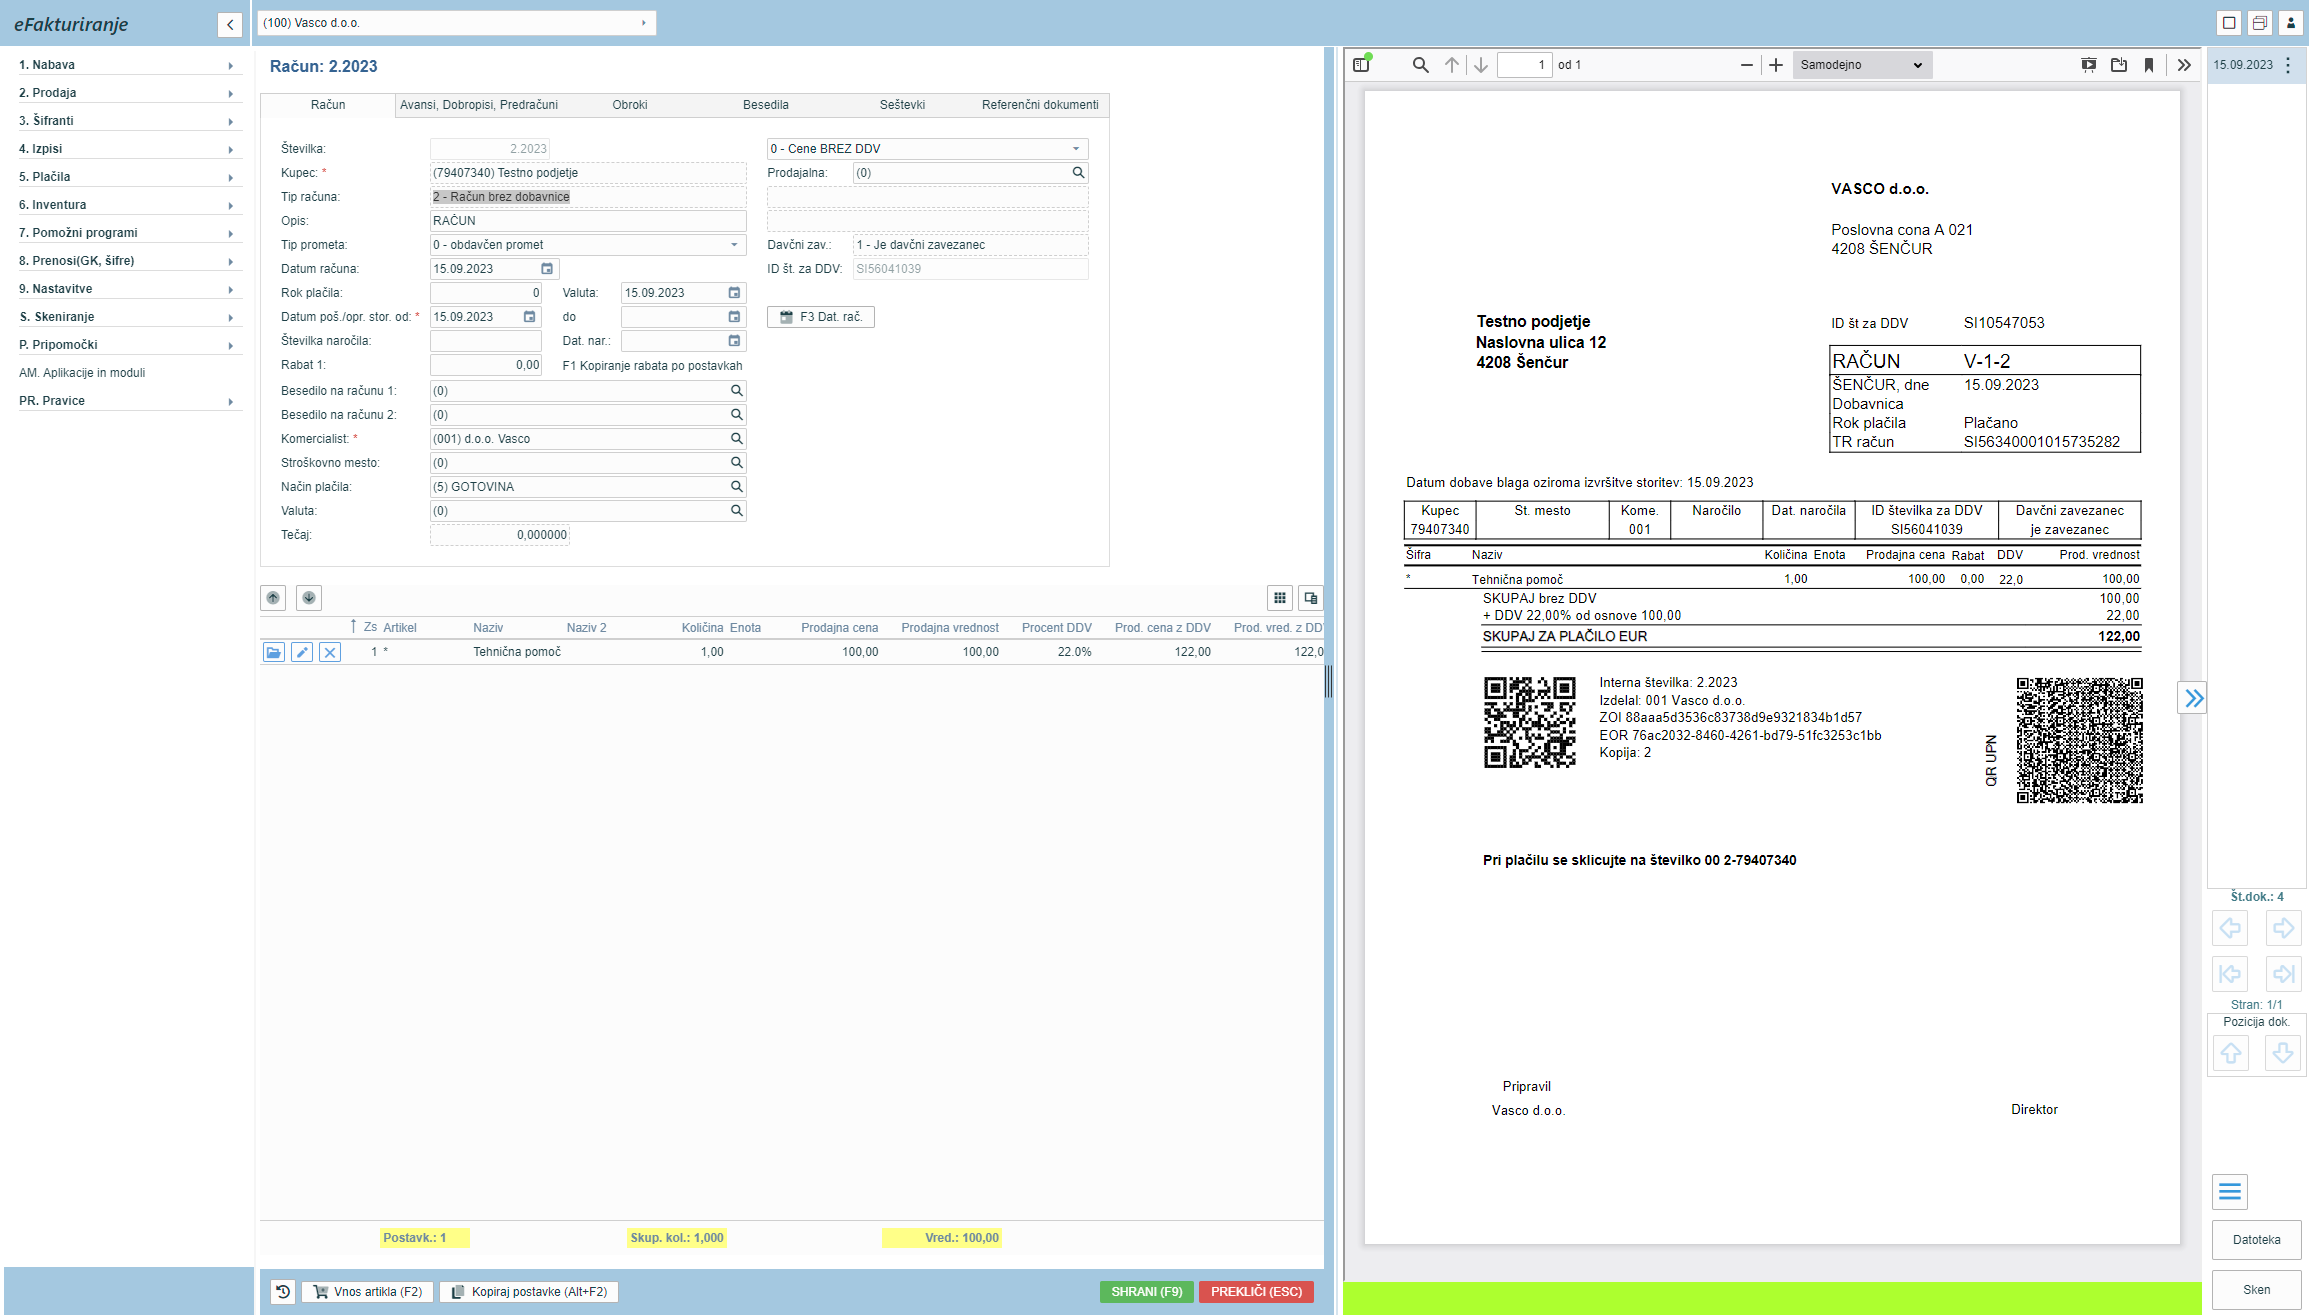This screenshot has height=1315, width=2309.
Task: Open the Tehnična pomoč row folder icon
Action: coord(273,652)
